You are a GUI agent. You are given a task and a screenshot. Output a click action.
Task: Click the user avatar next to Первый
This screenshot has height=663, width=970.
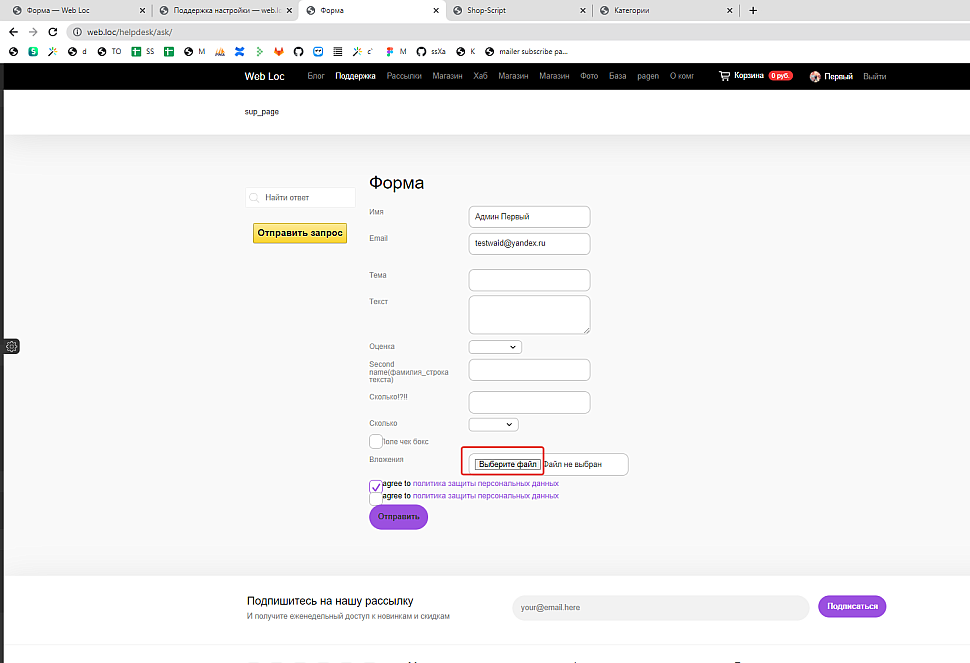815,76
